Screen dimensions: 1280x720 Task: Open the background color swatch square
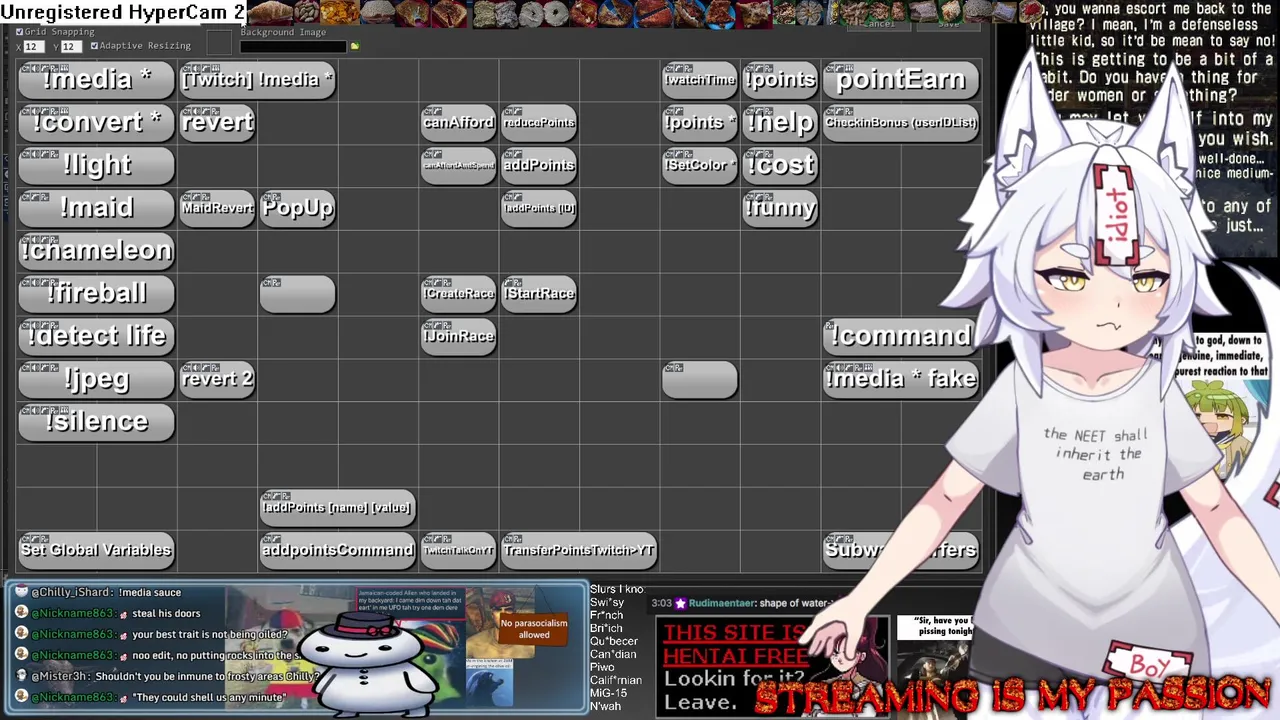point(218,43)
